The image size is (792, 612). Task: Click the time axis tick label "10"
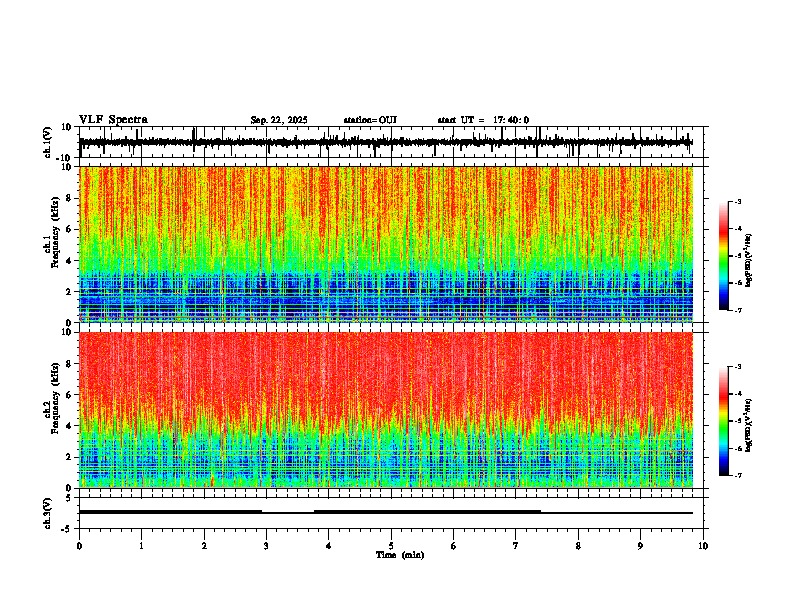[x=703, y=546]
